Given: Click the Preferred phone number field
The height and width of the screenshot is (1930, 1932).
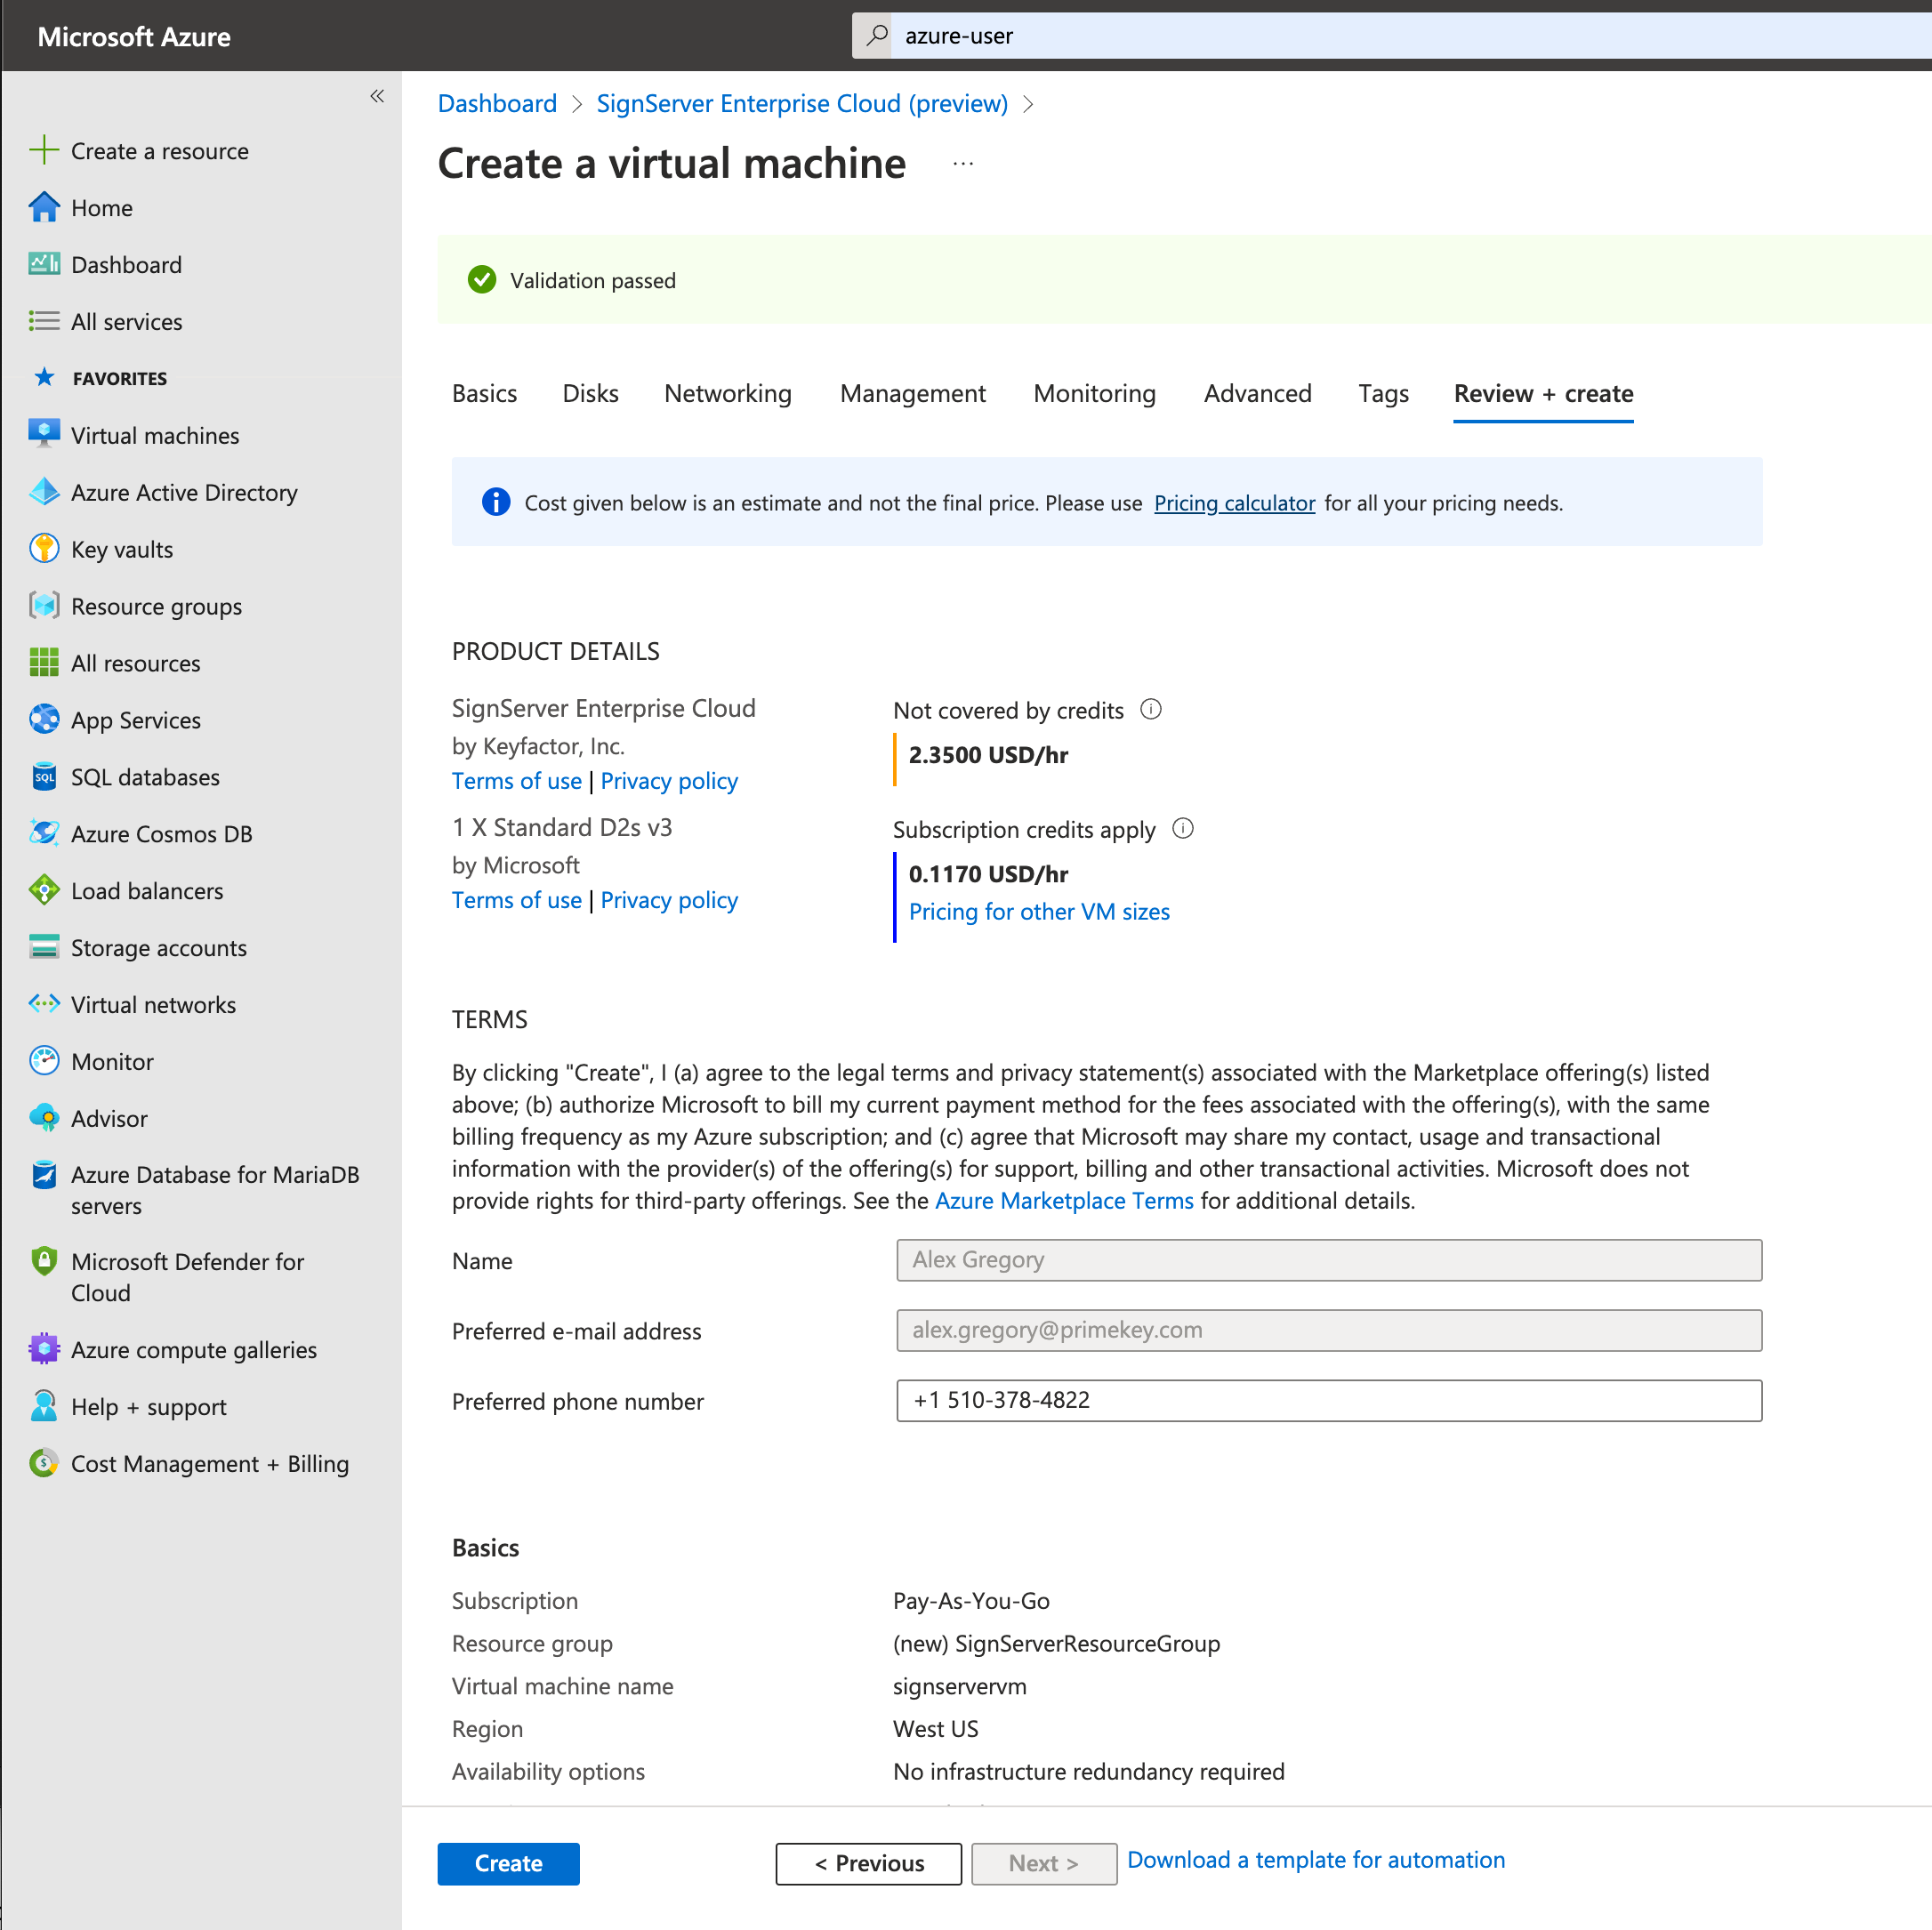Looking at the screenshot, I should [x=1328, y=1400].
